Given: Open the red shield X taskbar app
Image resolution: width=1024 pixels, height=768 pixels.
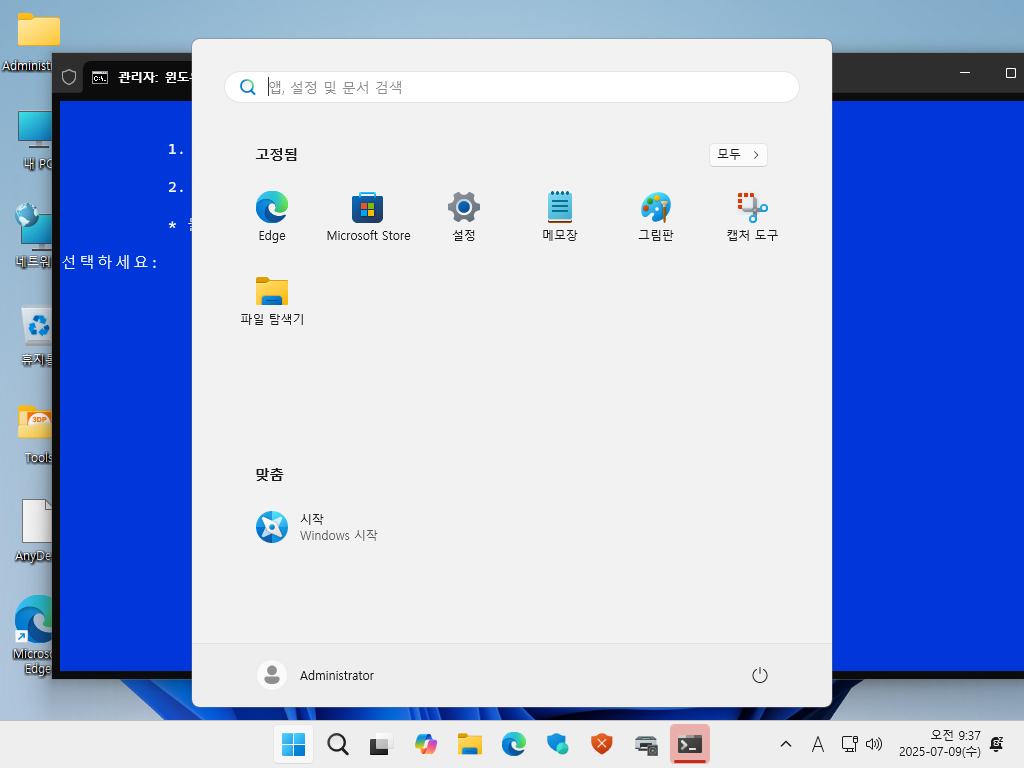Looking at the screenshot, I should pyautogui.click(x=602, y=744).
